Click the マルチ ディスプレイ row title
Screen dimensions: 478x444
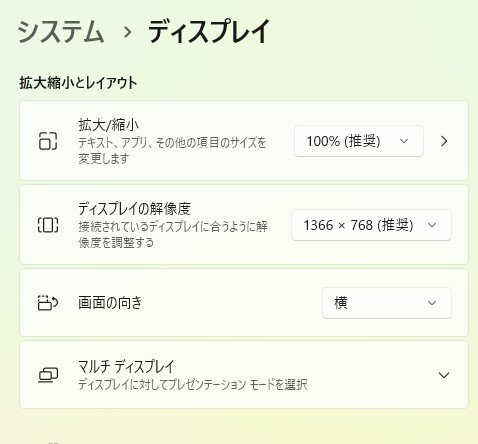(x=126, y=366)
